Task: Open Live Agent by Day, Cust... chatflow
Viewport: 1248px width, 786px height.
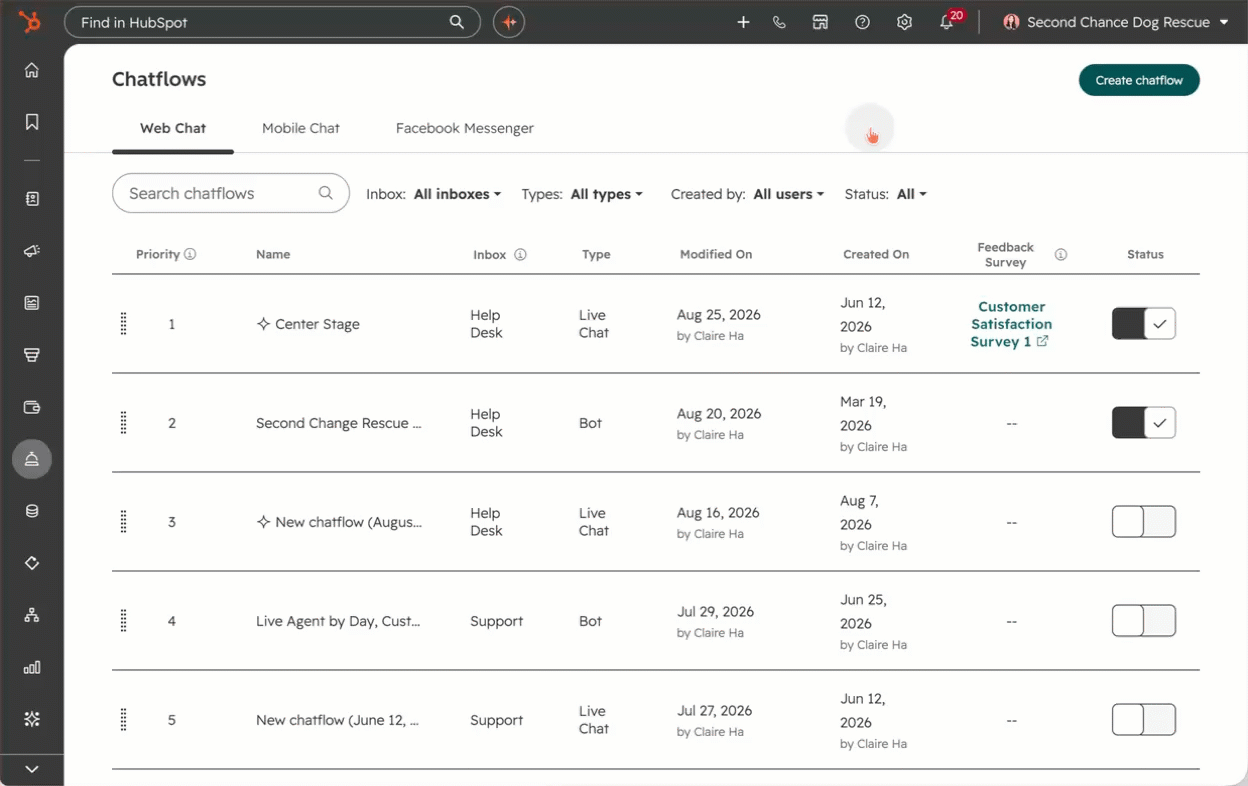Action: pyautogui.click(x=338, y=621)
